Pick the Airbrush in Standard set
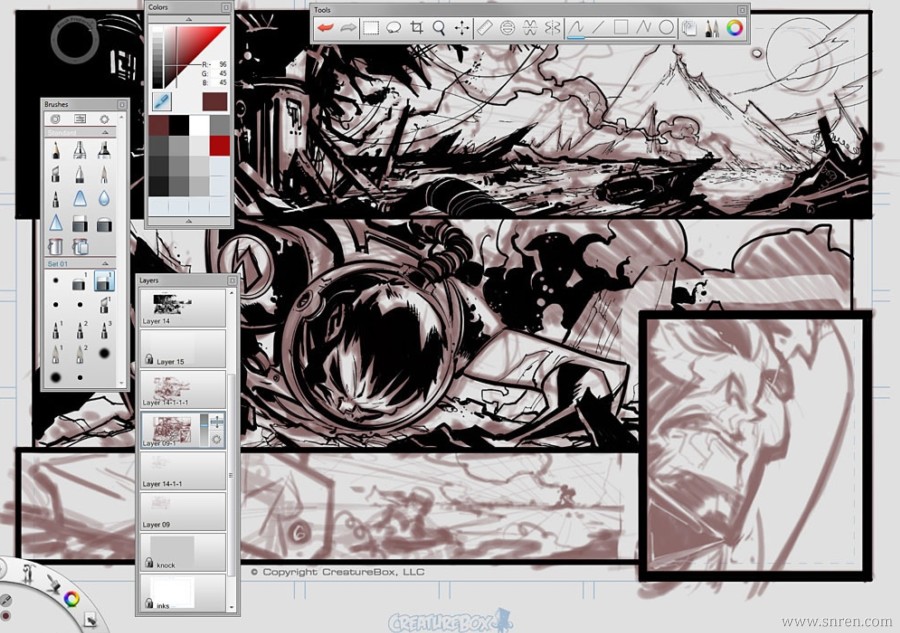 (x=80, y=150)
